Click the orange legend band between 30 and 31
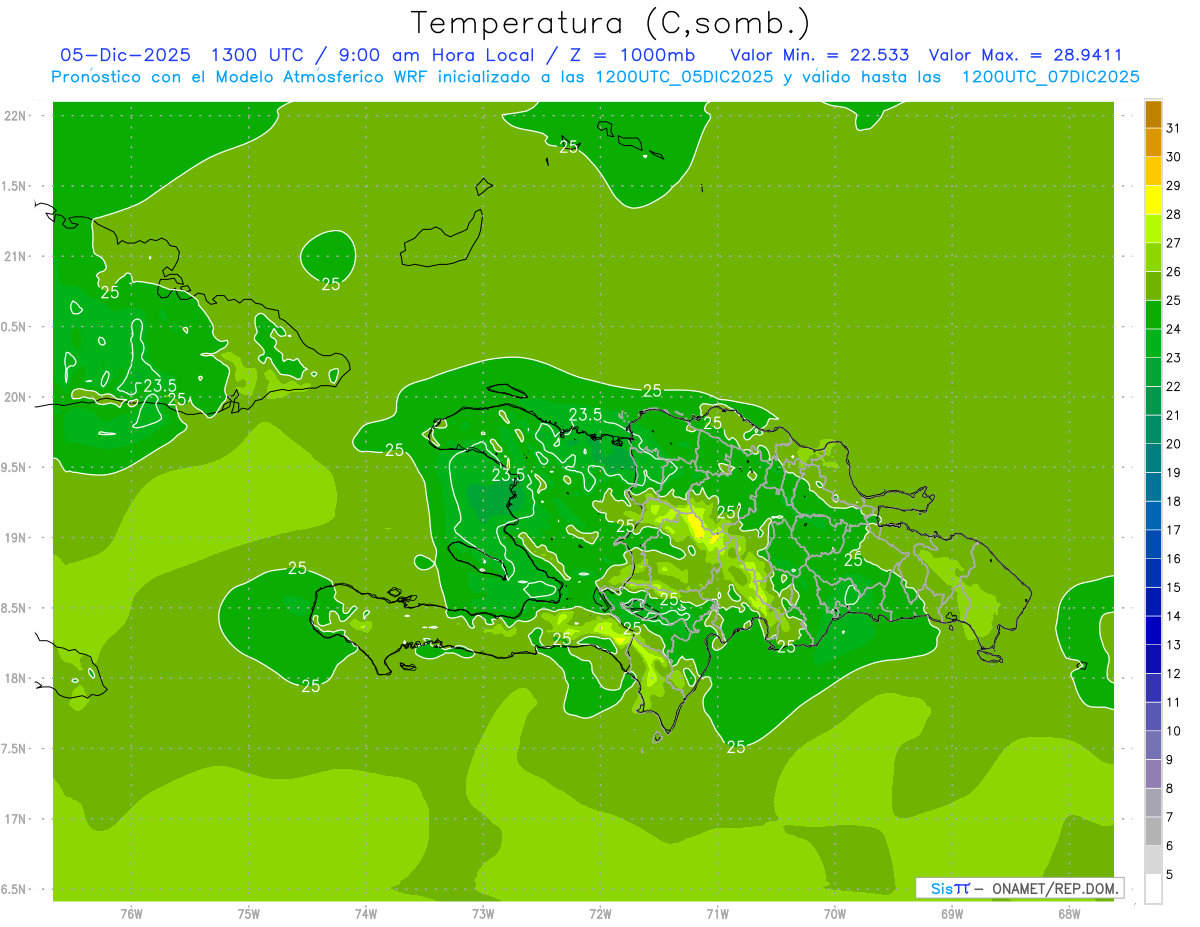The image size is (1200, 927). click(x=1153, y=143)
